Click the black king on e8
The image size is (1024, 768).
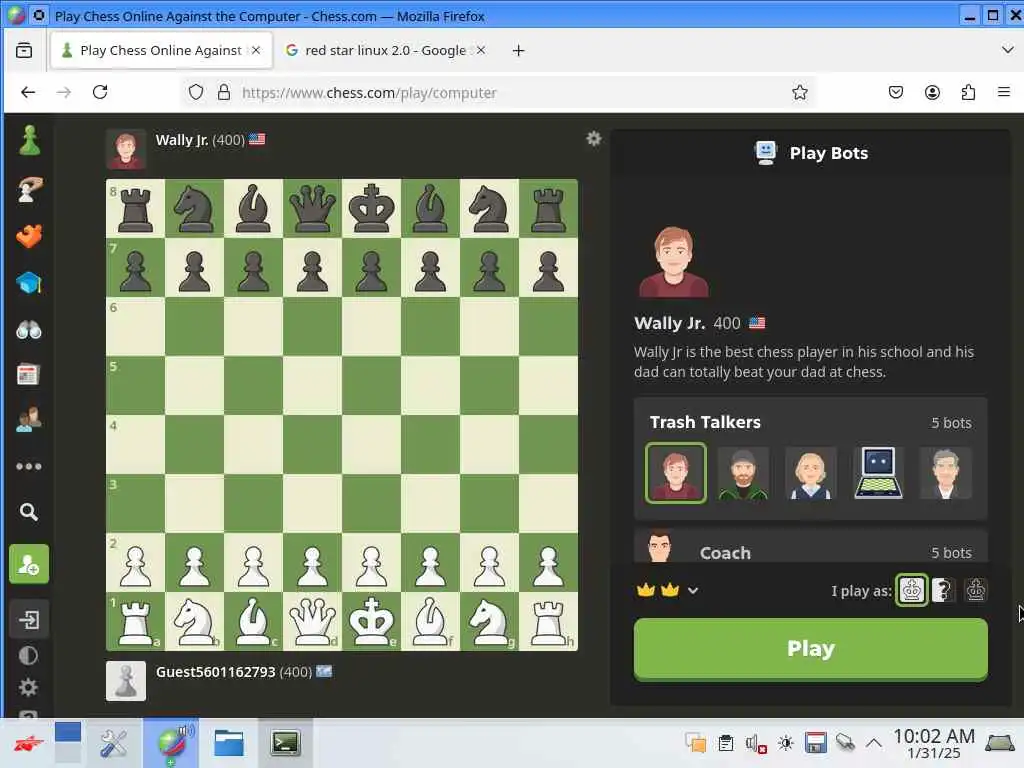(372, 208)
